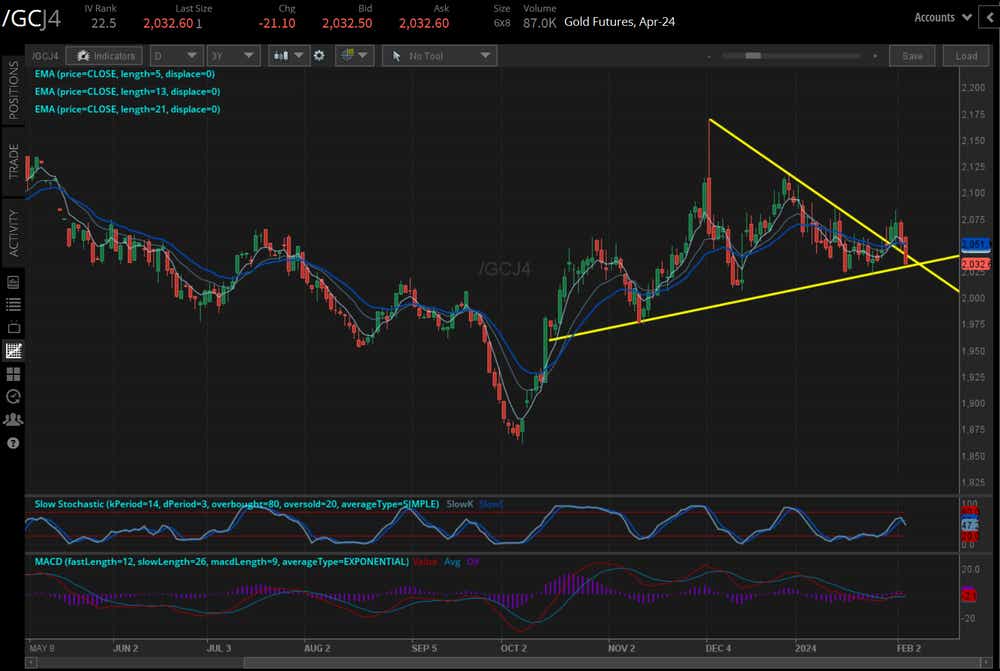The image size is (1000, 671).
Task: Click the Load button
Action: pos(965,56)
